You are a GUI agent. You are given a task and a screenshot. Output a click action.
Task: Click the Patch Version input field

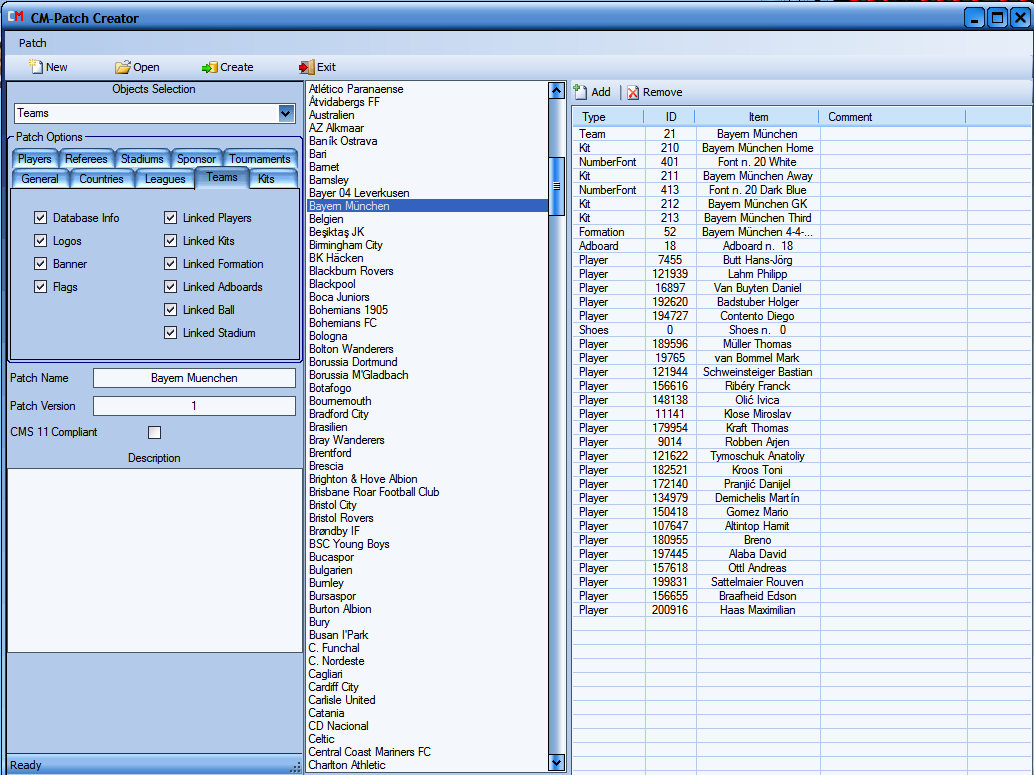pos(194,406)
